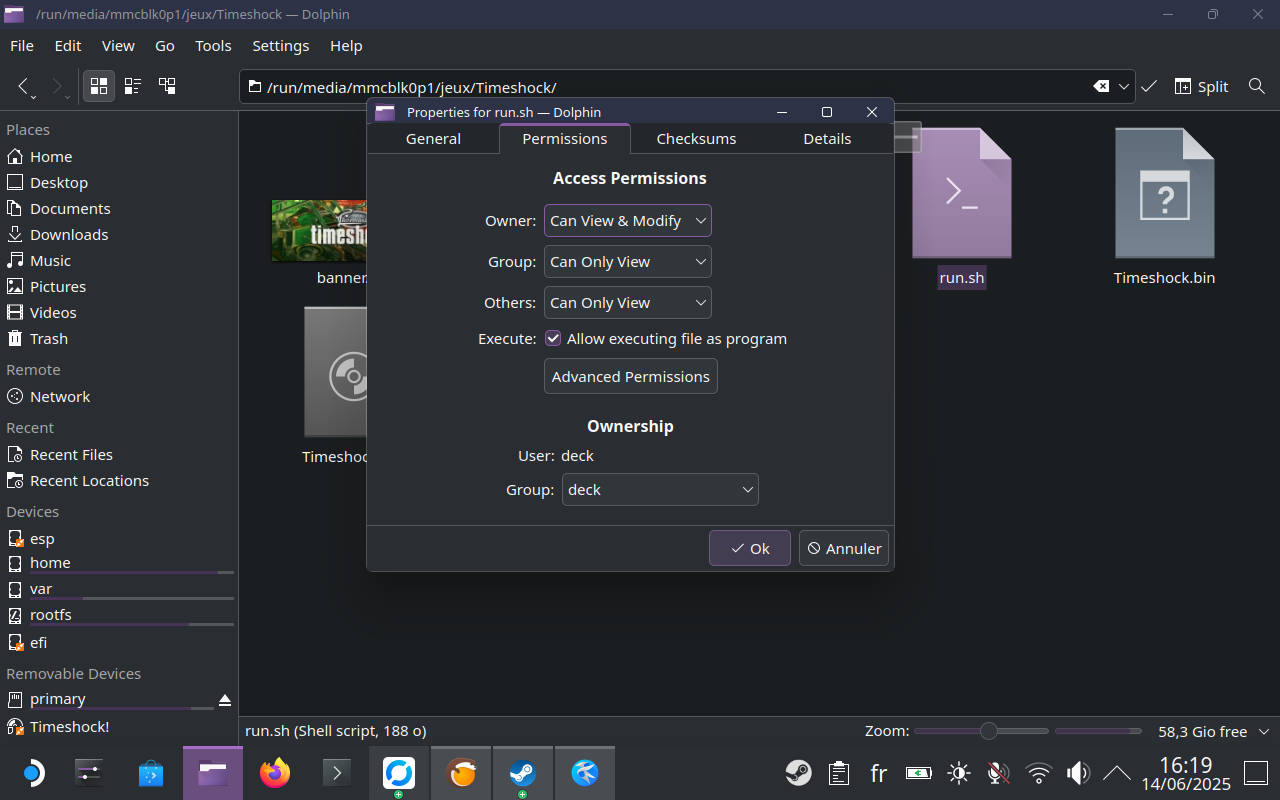Open Firefox from the taskbar
Viewport: 1280px width, 800px height.
tap(274, 773)
